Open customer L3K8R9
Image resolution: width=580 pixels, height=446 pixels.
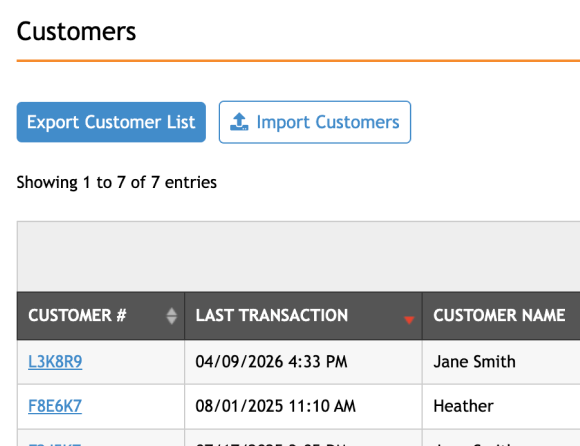(x=55, y=362)
